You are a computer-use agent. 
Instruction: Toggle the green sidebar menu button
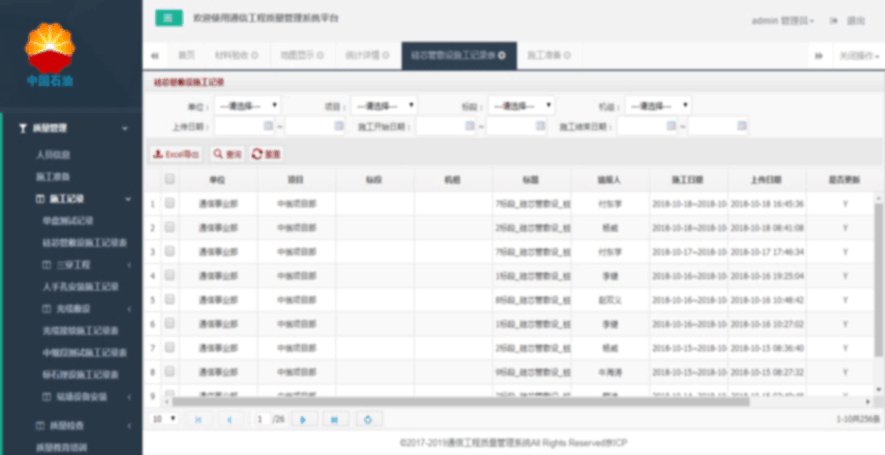point(169,18)
